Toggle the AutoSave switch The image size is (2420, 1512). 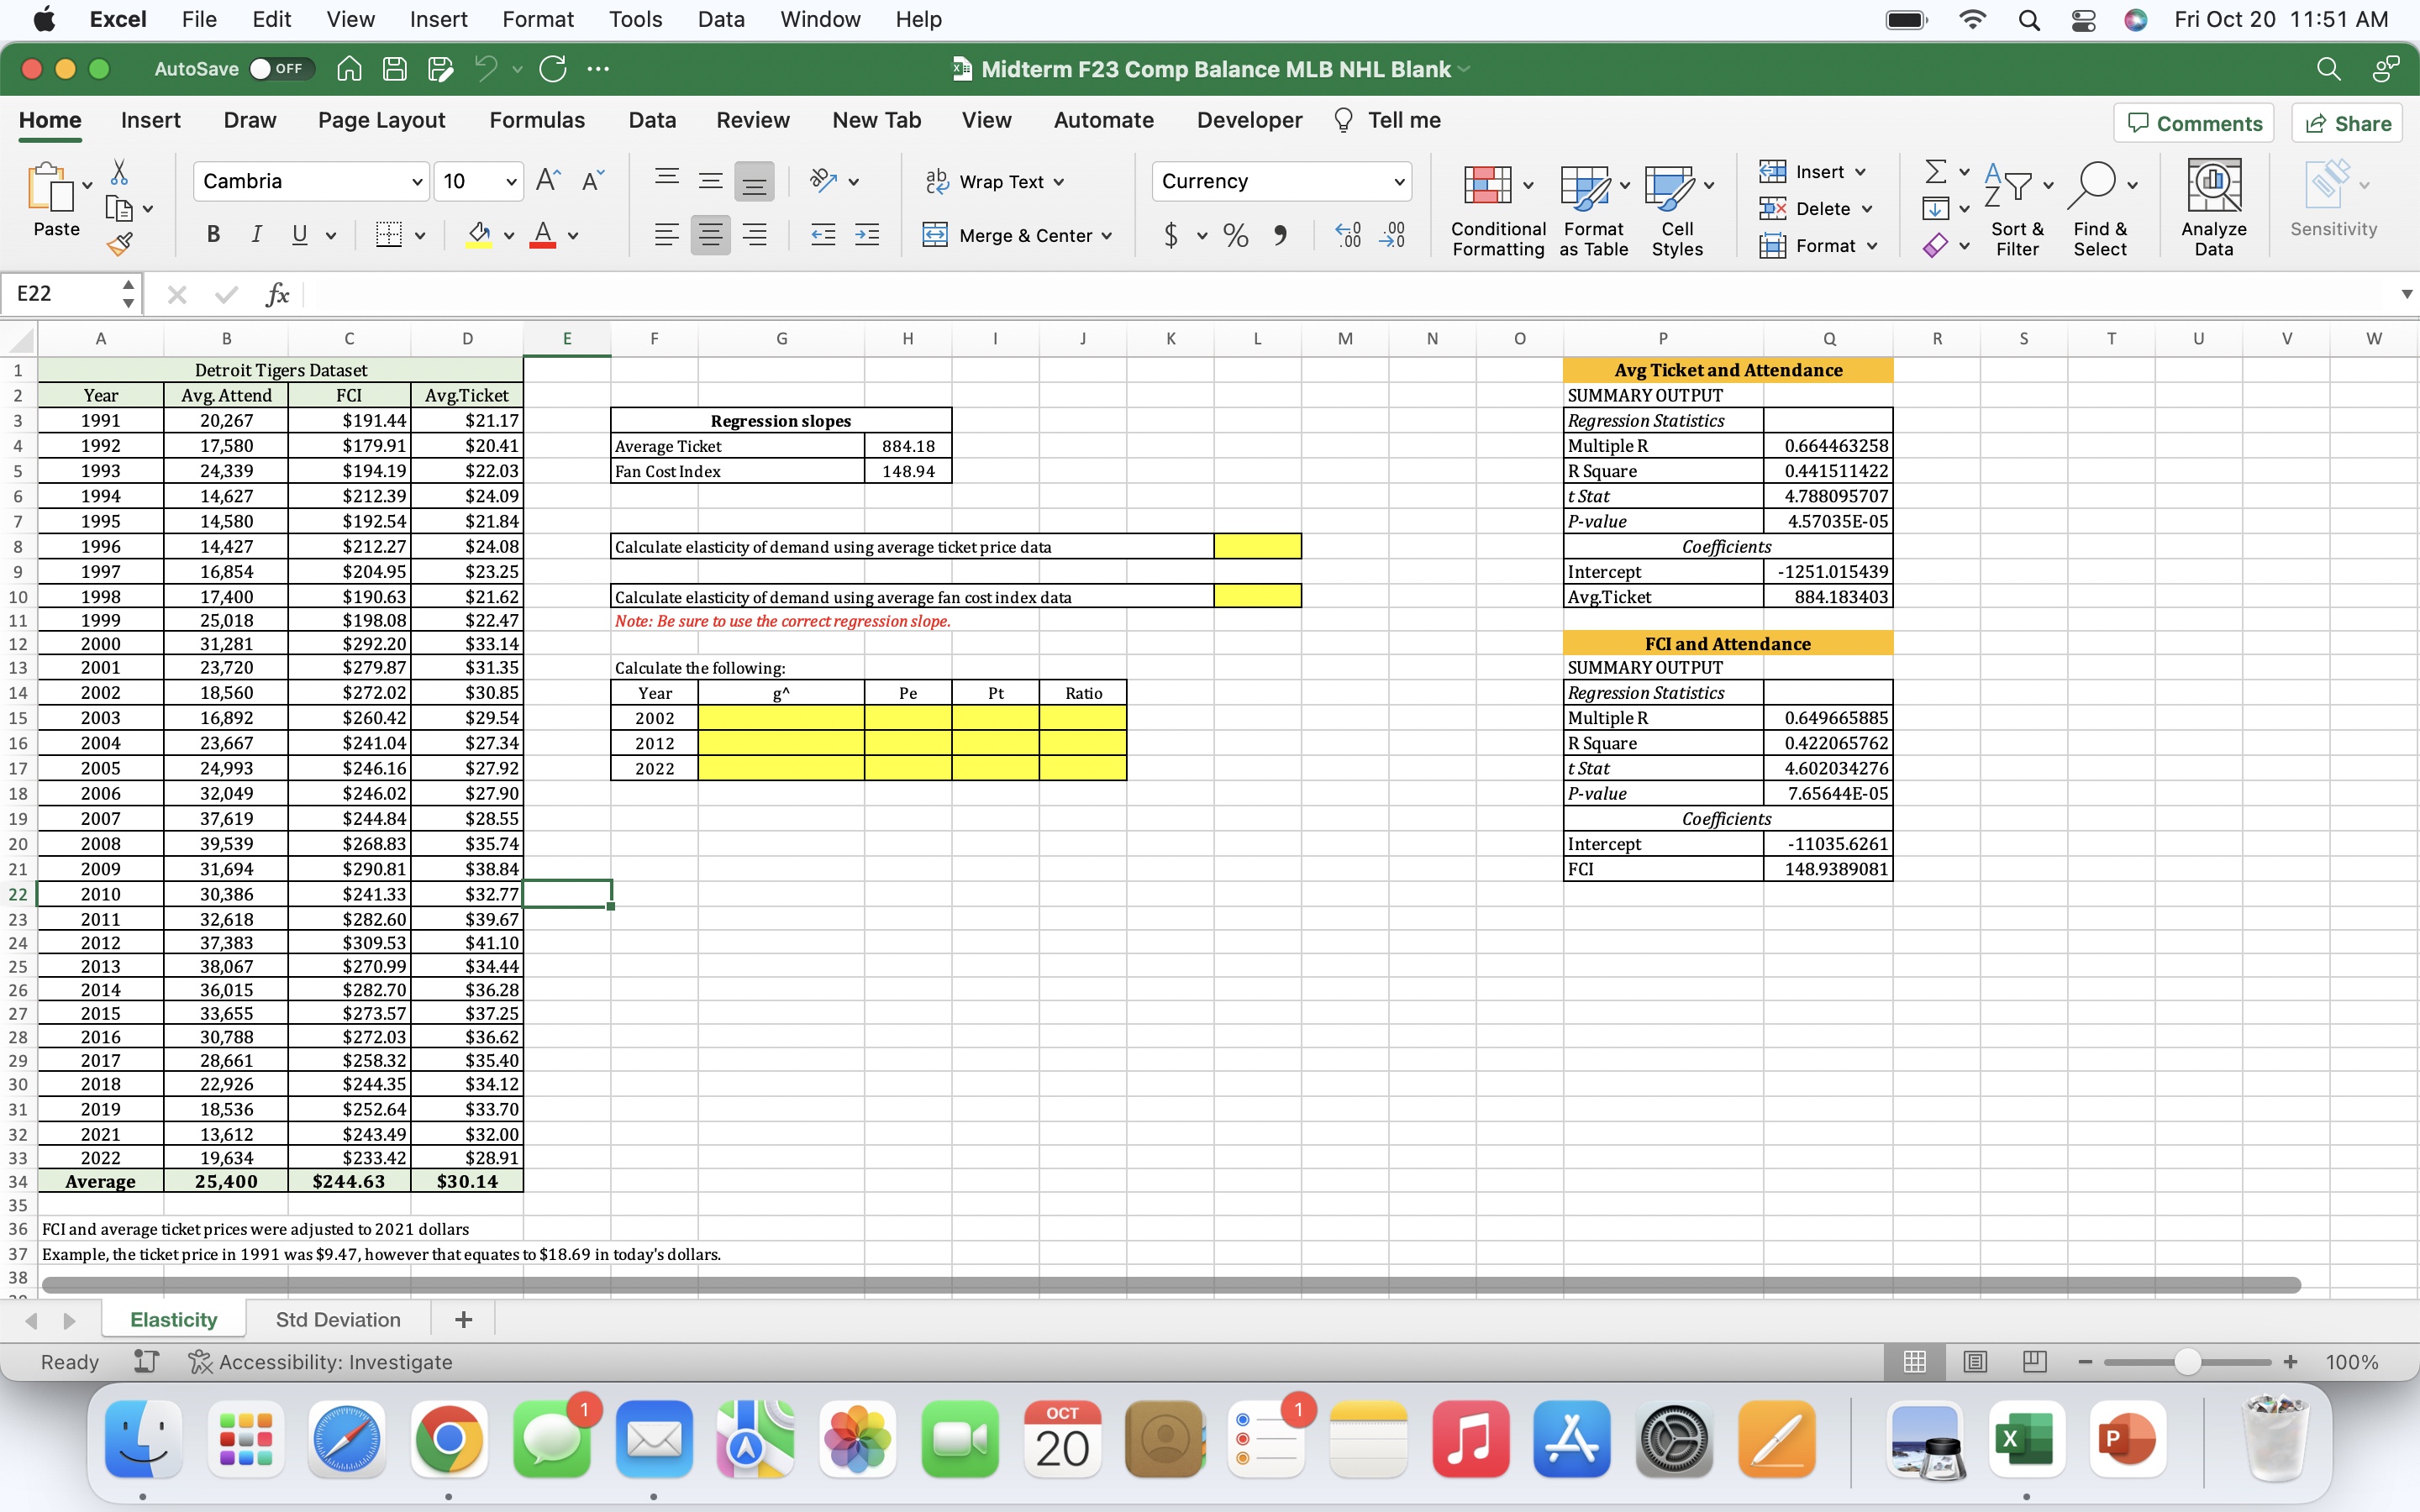click(279, 69)
